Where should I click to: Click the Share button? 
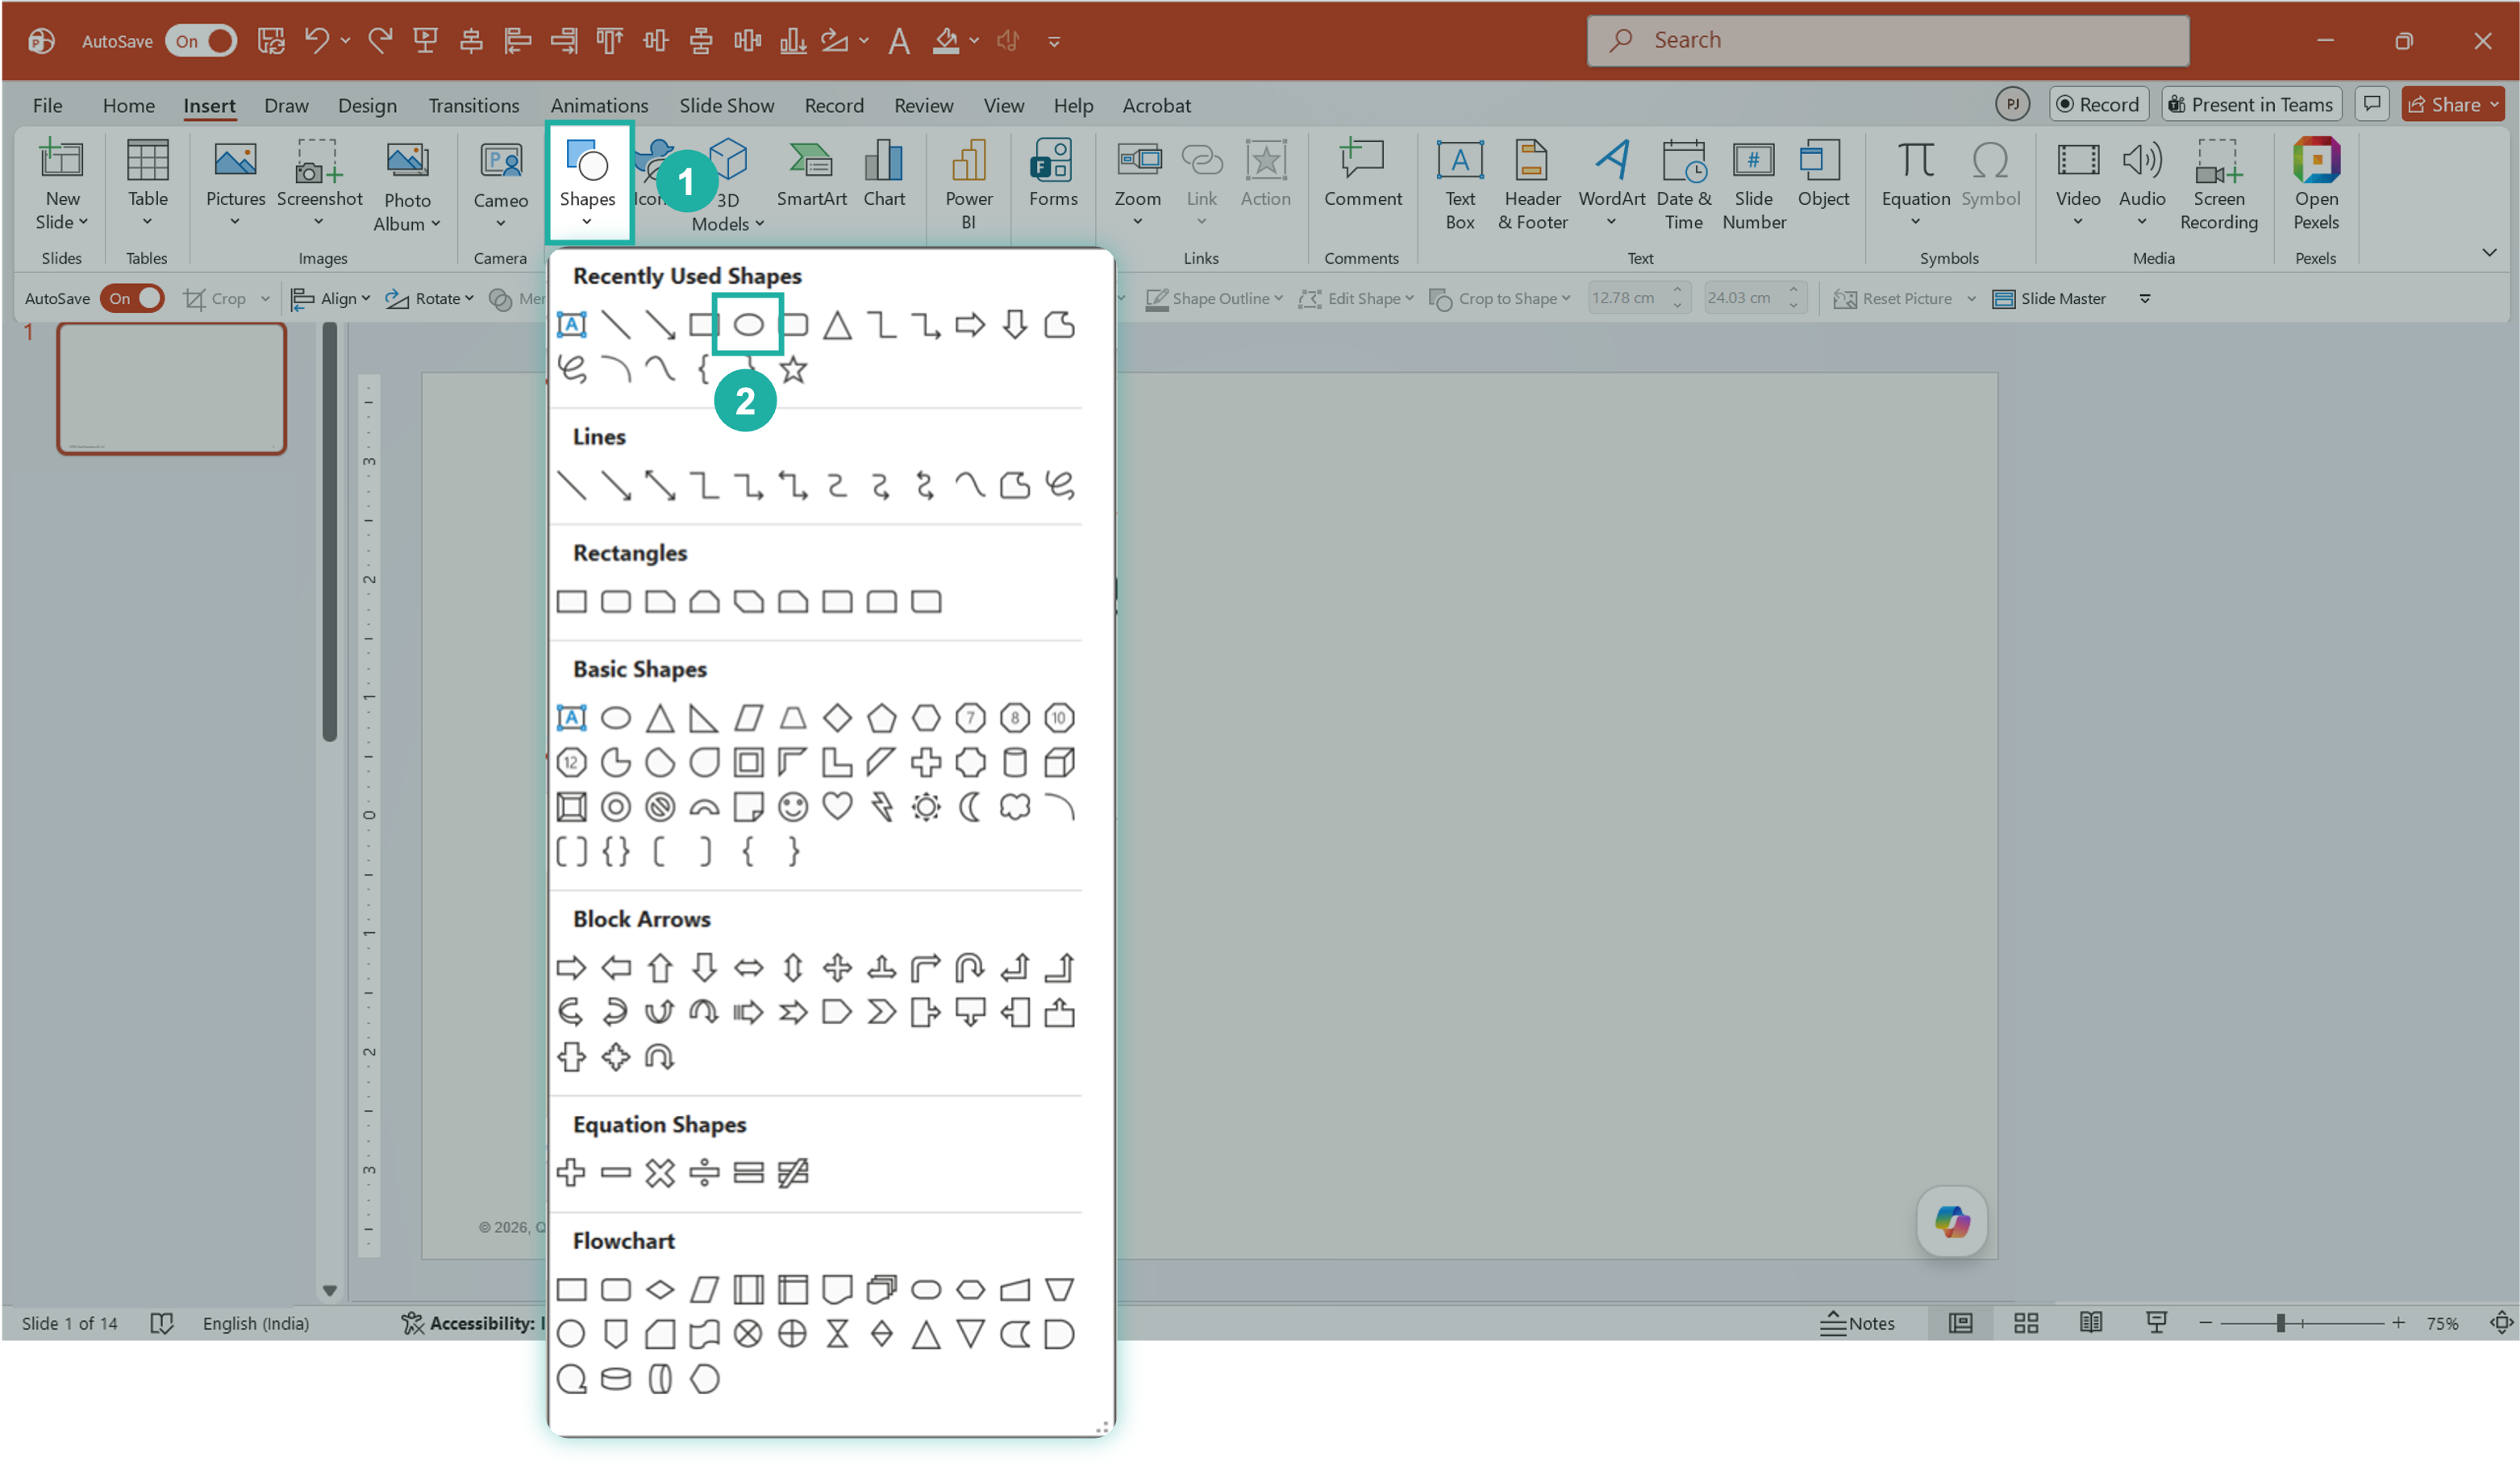click(2452, 104)
